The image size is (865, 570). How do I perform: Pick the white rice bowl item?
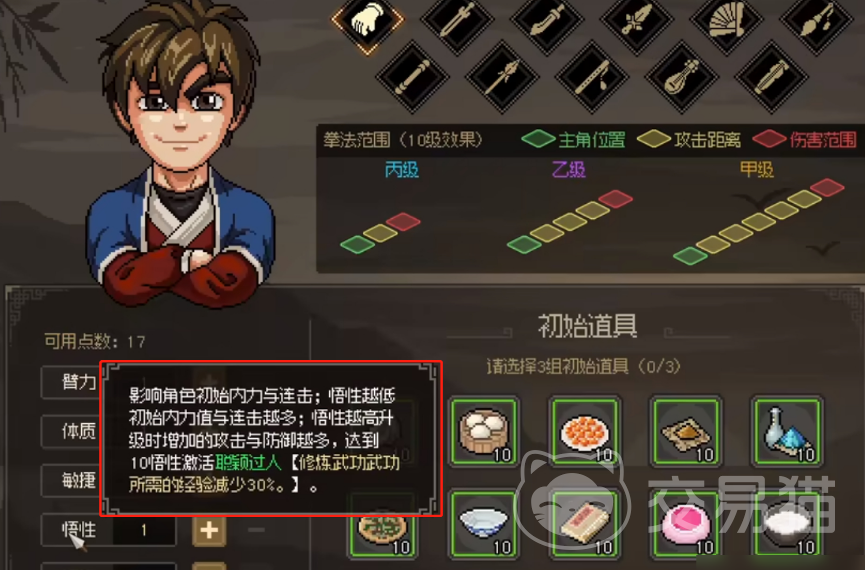tap(787, 523)
